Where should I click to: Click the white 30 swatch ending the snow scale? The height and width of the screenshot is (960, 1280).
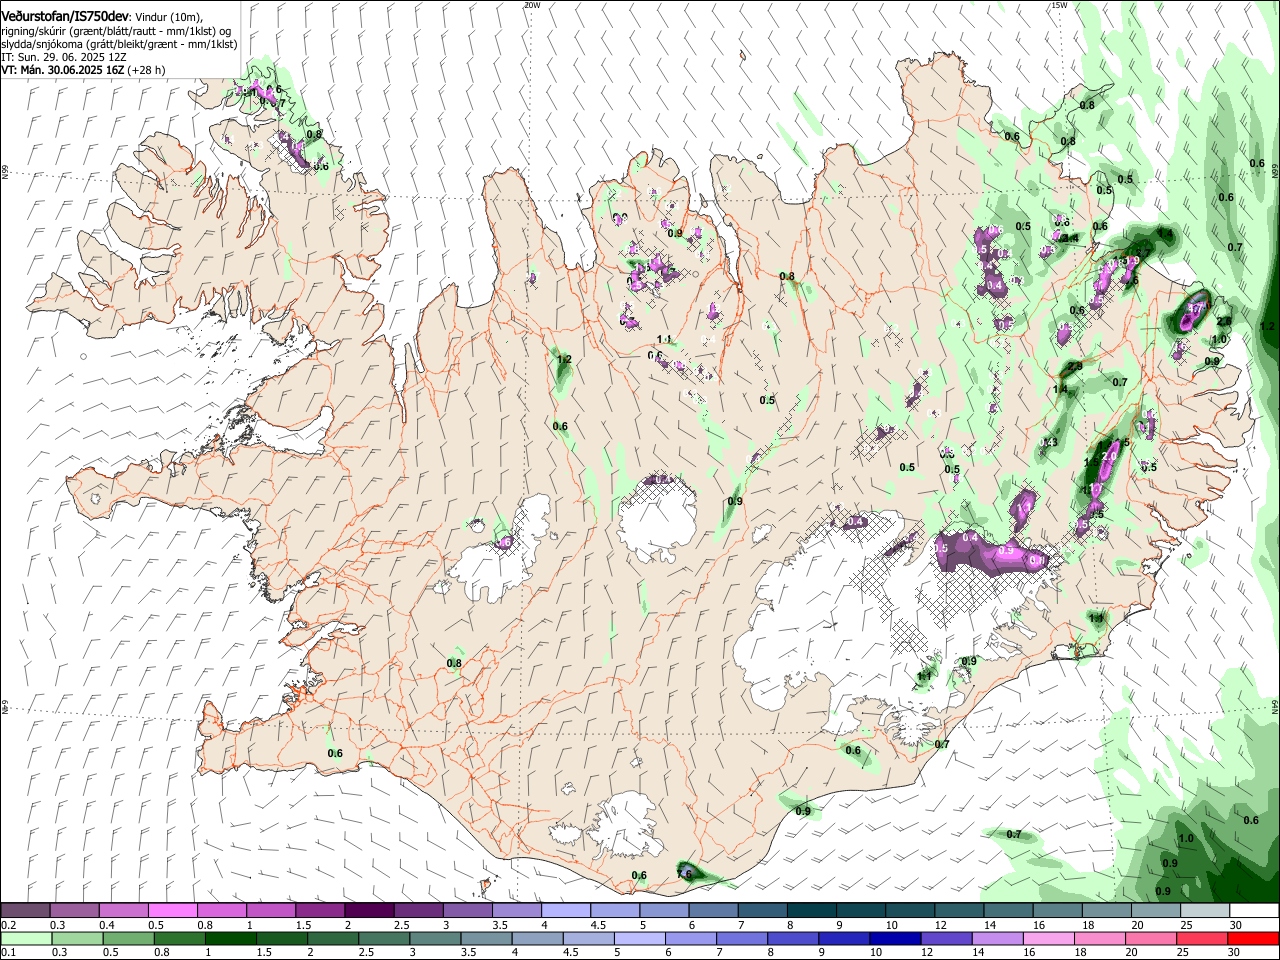1254,911
